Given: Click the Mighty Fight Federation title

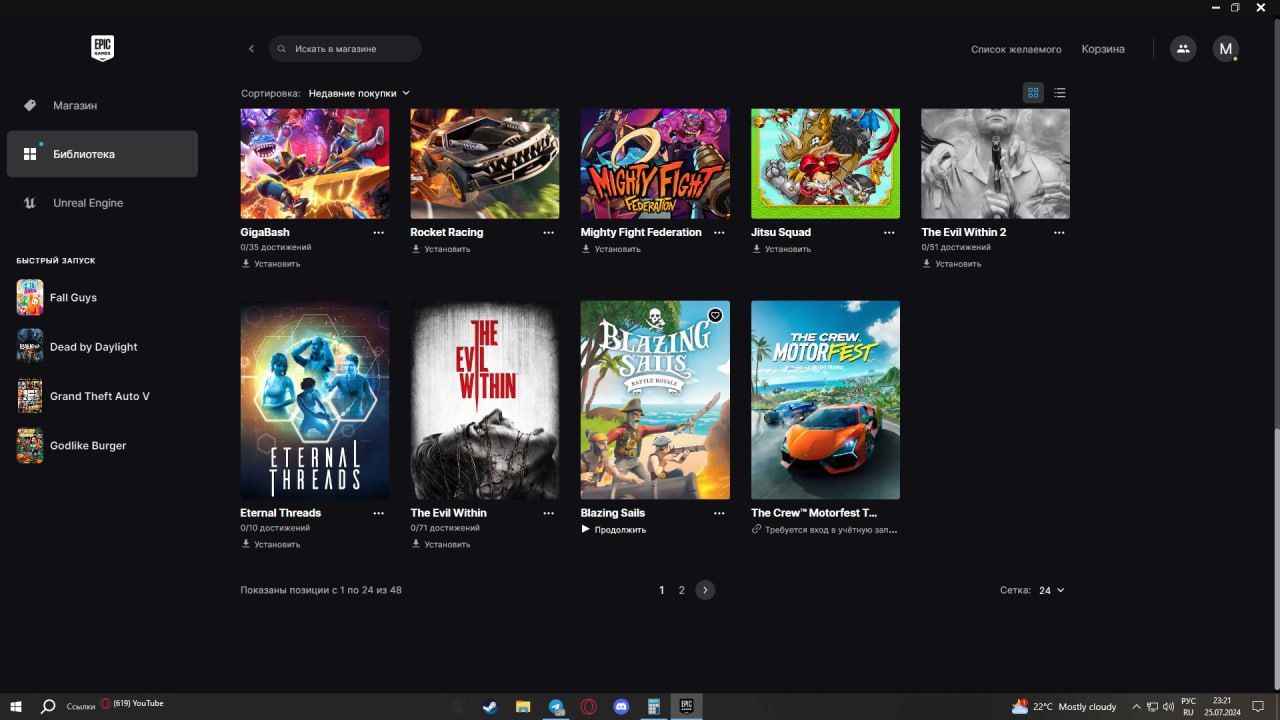Looking at the screenshot, I should pos(641,232).
